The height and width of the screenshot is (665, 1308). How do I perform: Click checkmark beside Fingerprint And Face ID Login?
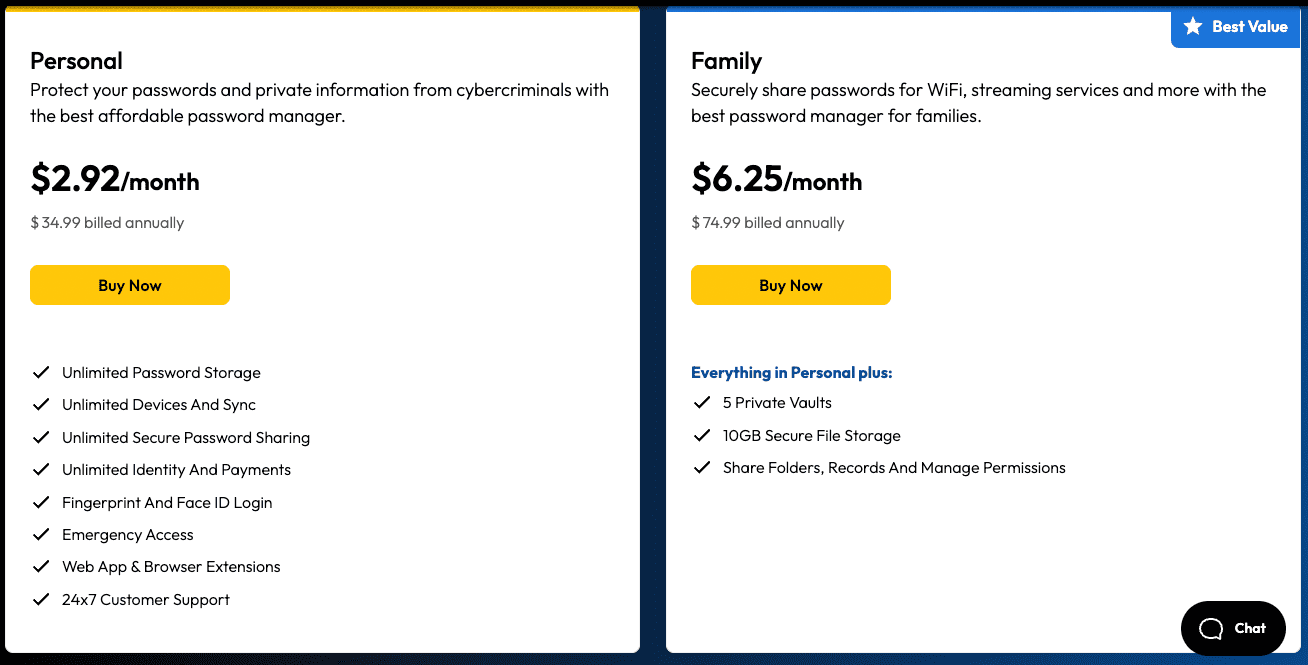click(x=41, y=502)
